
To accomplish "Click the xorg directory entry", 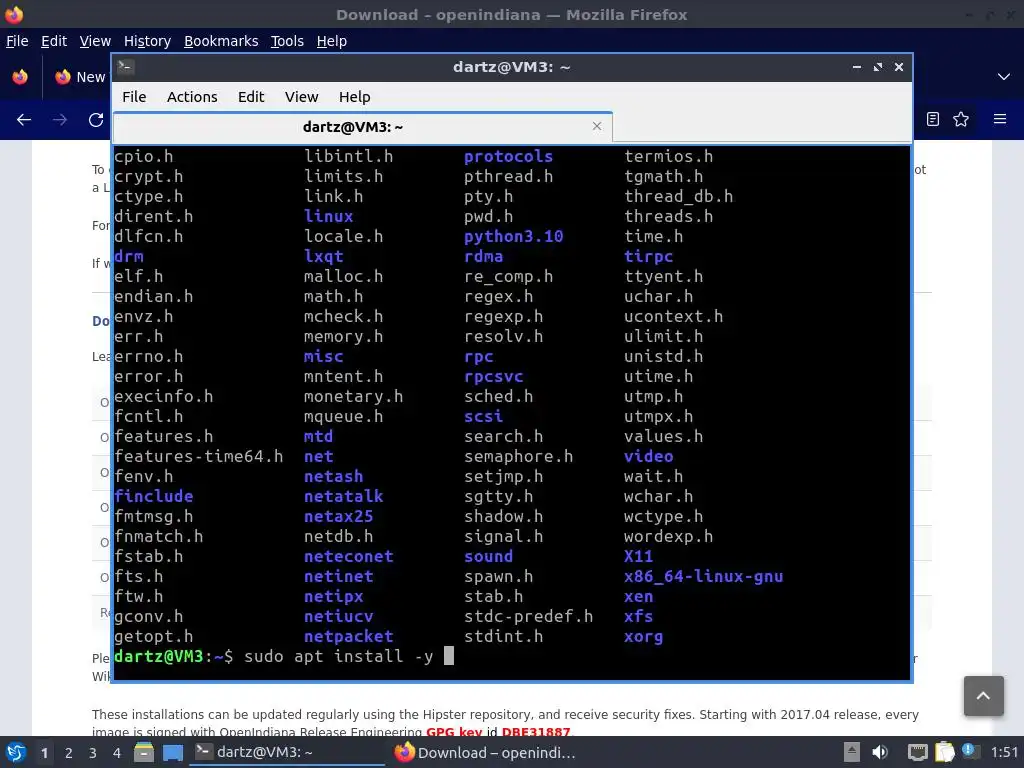I will [643, 637].
